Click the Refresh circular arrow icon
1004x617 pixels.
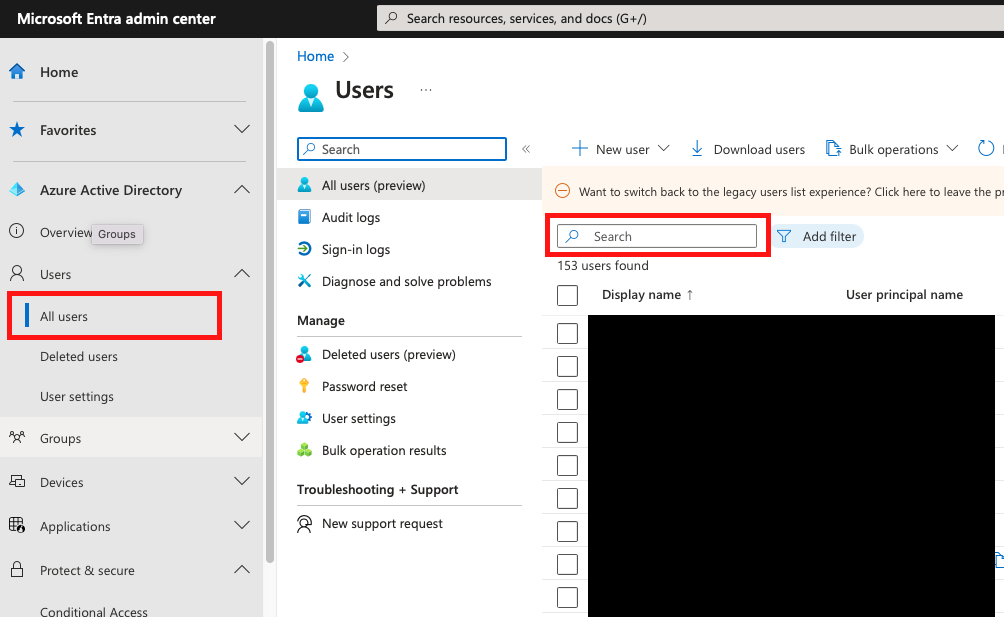pyautogui.click(x=986, y=148)
